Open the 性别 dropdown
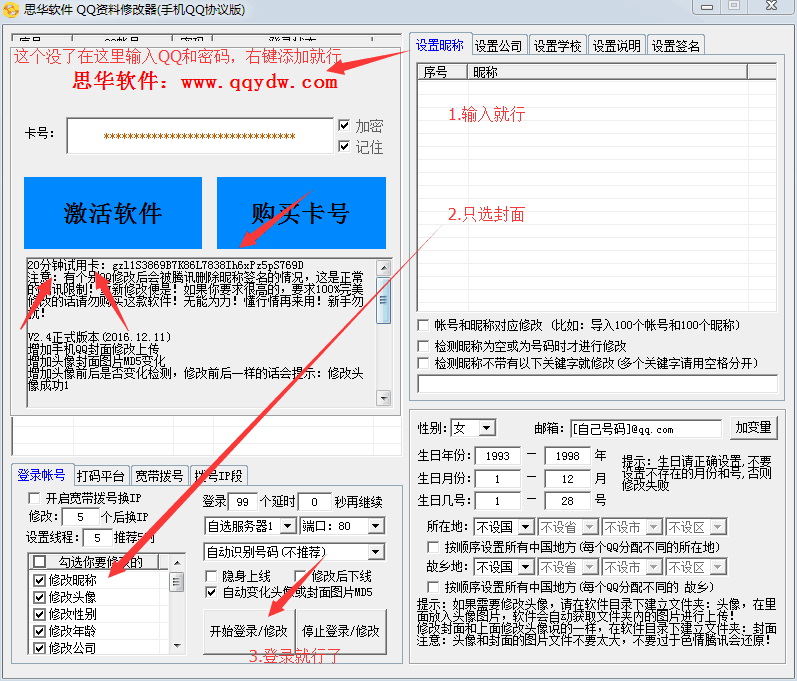This screenshot has width=797, height=681. [486, 428]
